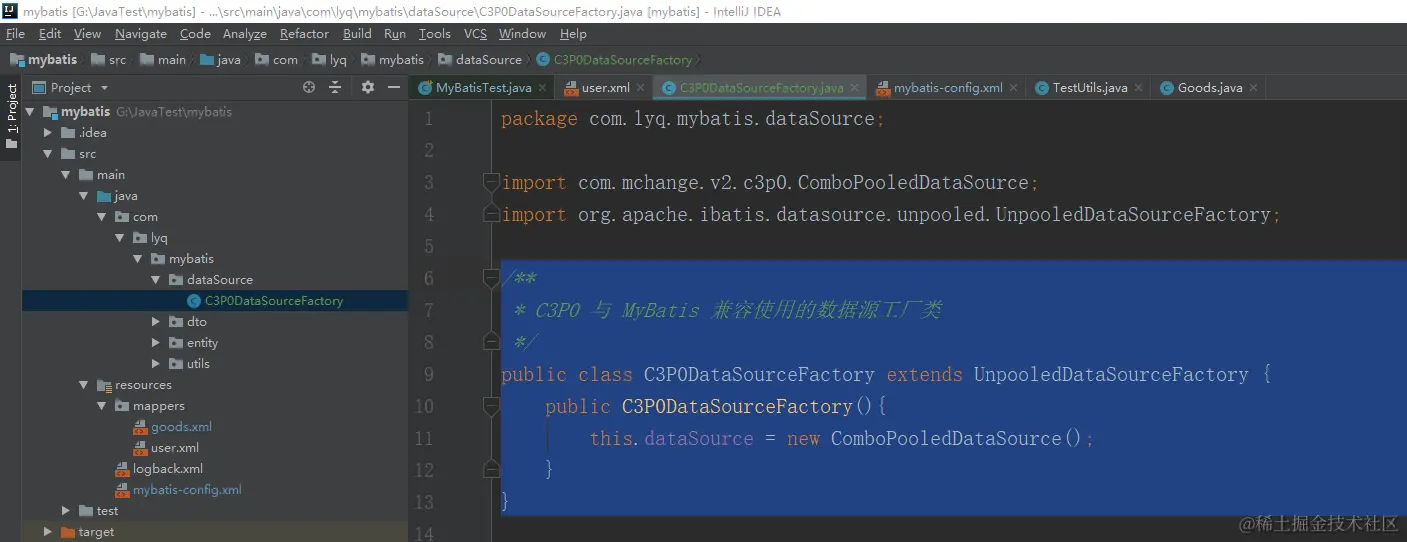Fold the constructor at line 10
1407x542 pixels.
(x=491, y=406)
